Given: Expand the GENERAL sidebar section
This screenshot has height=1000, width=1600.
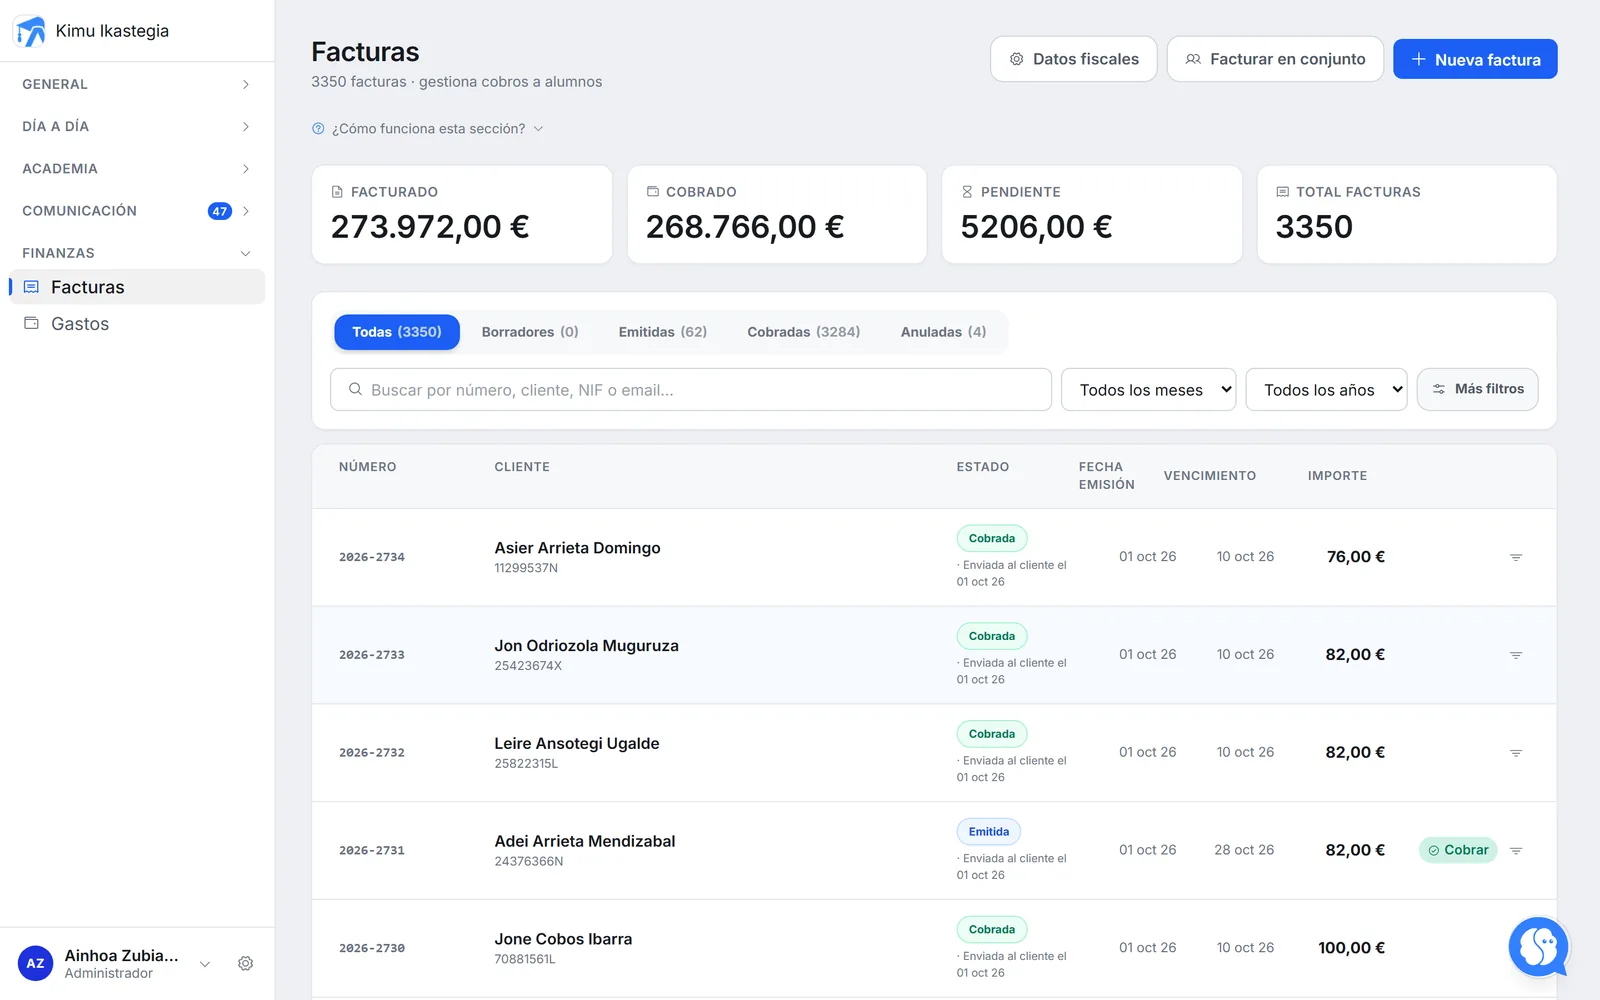Looking at the screenshot, I should click(137, 84).
